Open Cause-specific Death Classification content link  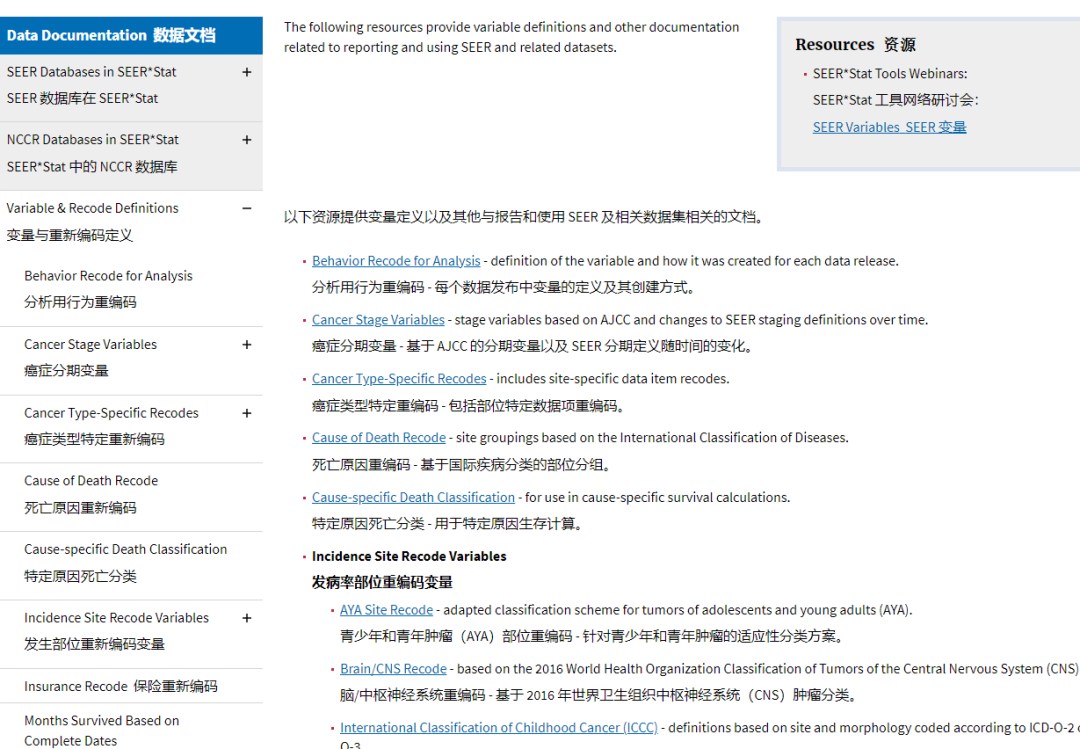click(413, 497)
